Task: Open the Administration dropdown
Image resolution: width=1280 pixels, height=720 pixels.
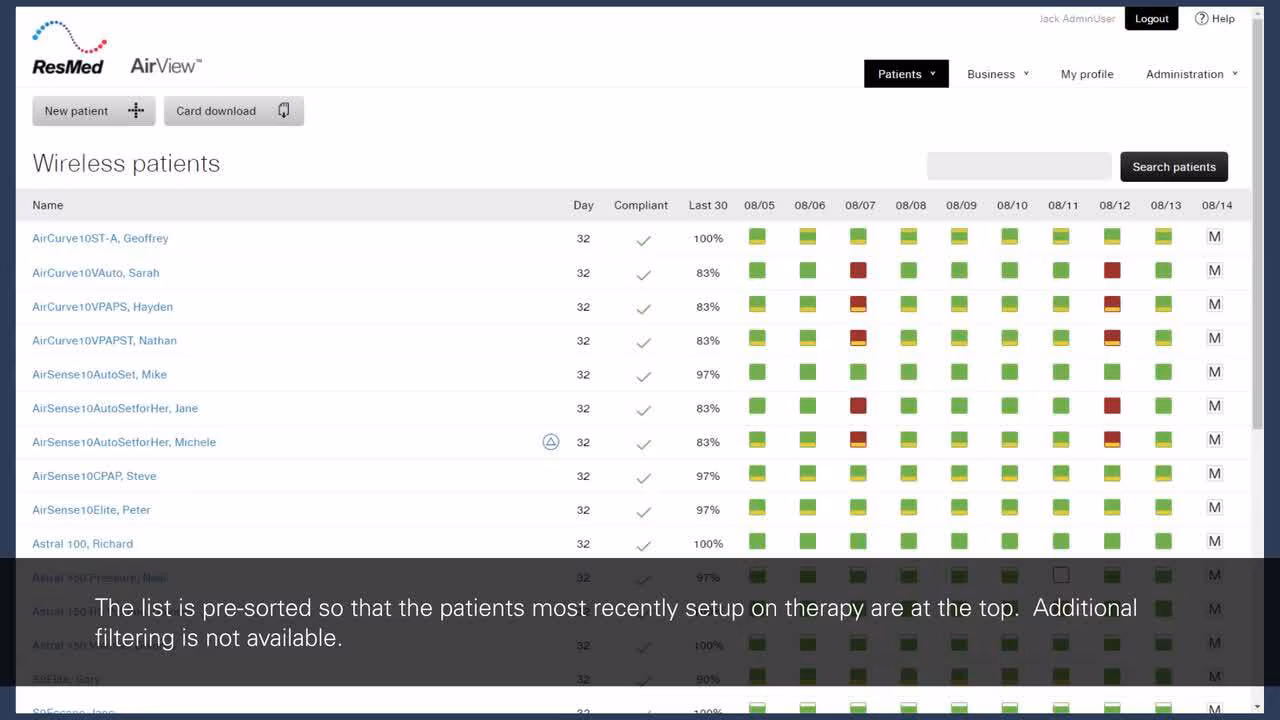Action: pos(1191,74)
